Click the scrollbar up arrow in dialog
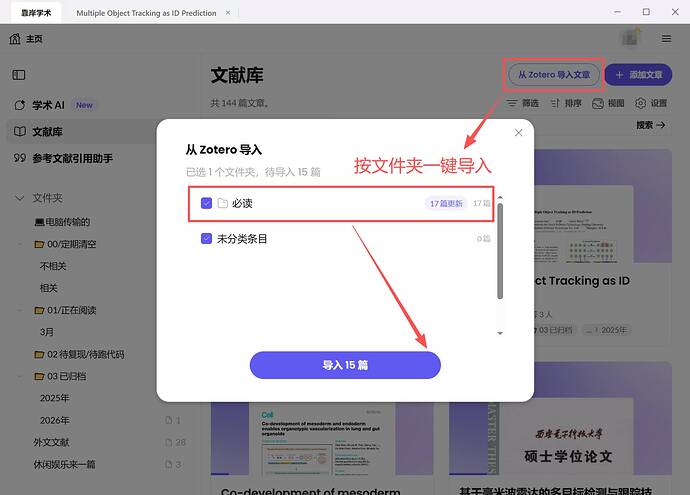The width and height of the screenshot is (690, 495). coord(500,198)
